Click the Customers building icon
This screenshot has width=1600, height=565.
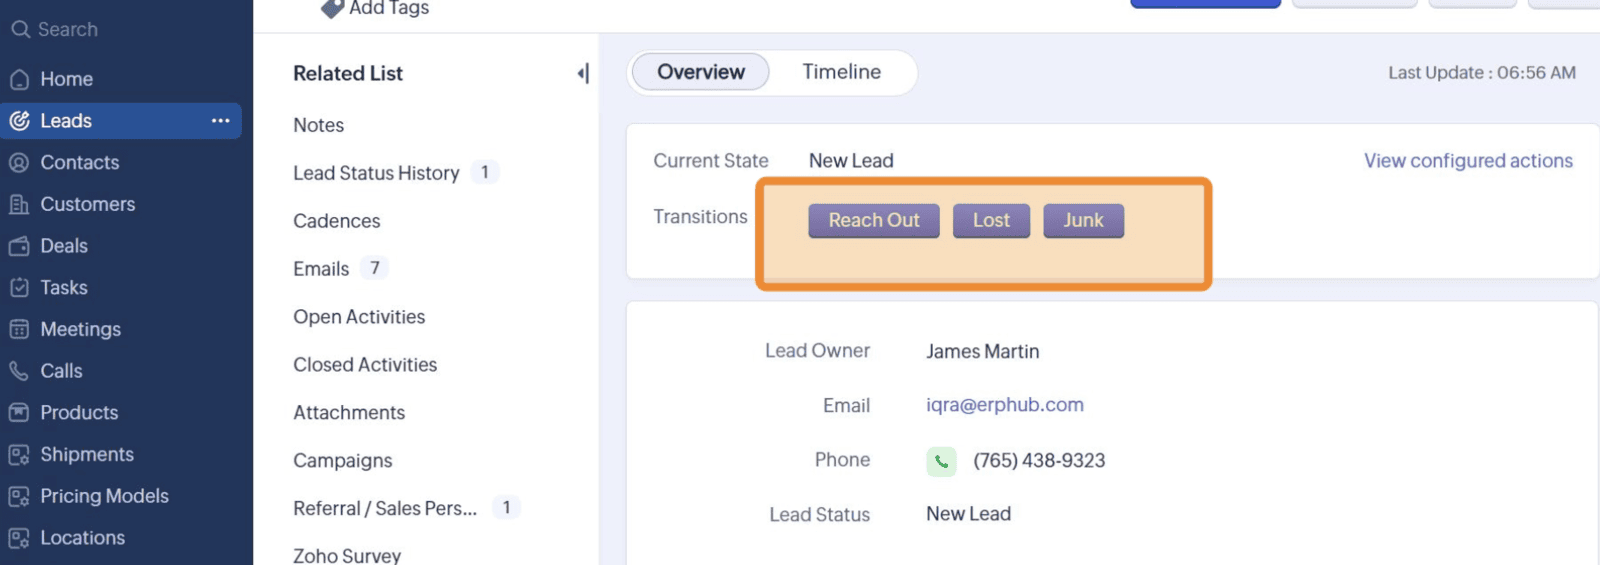tap(19, 204)
